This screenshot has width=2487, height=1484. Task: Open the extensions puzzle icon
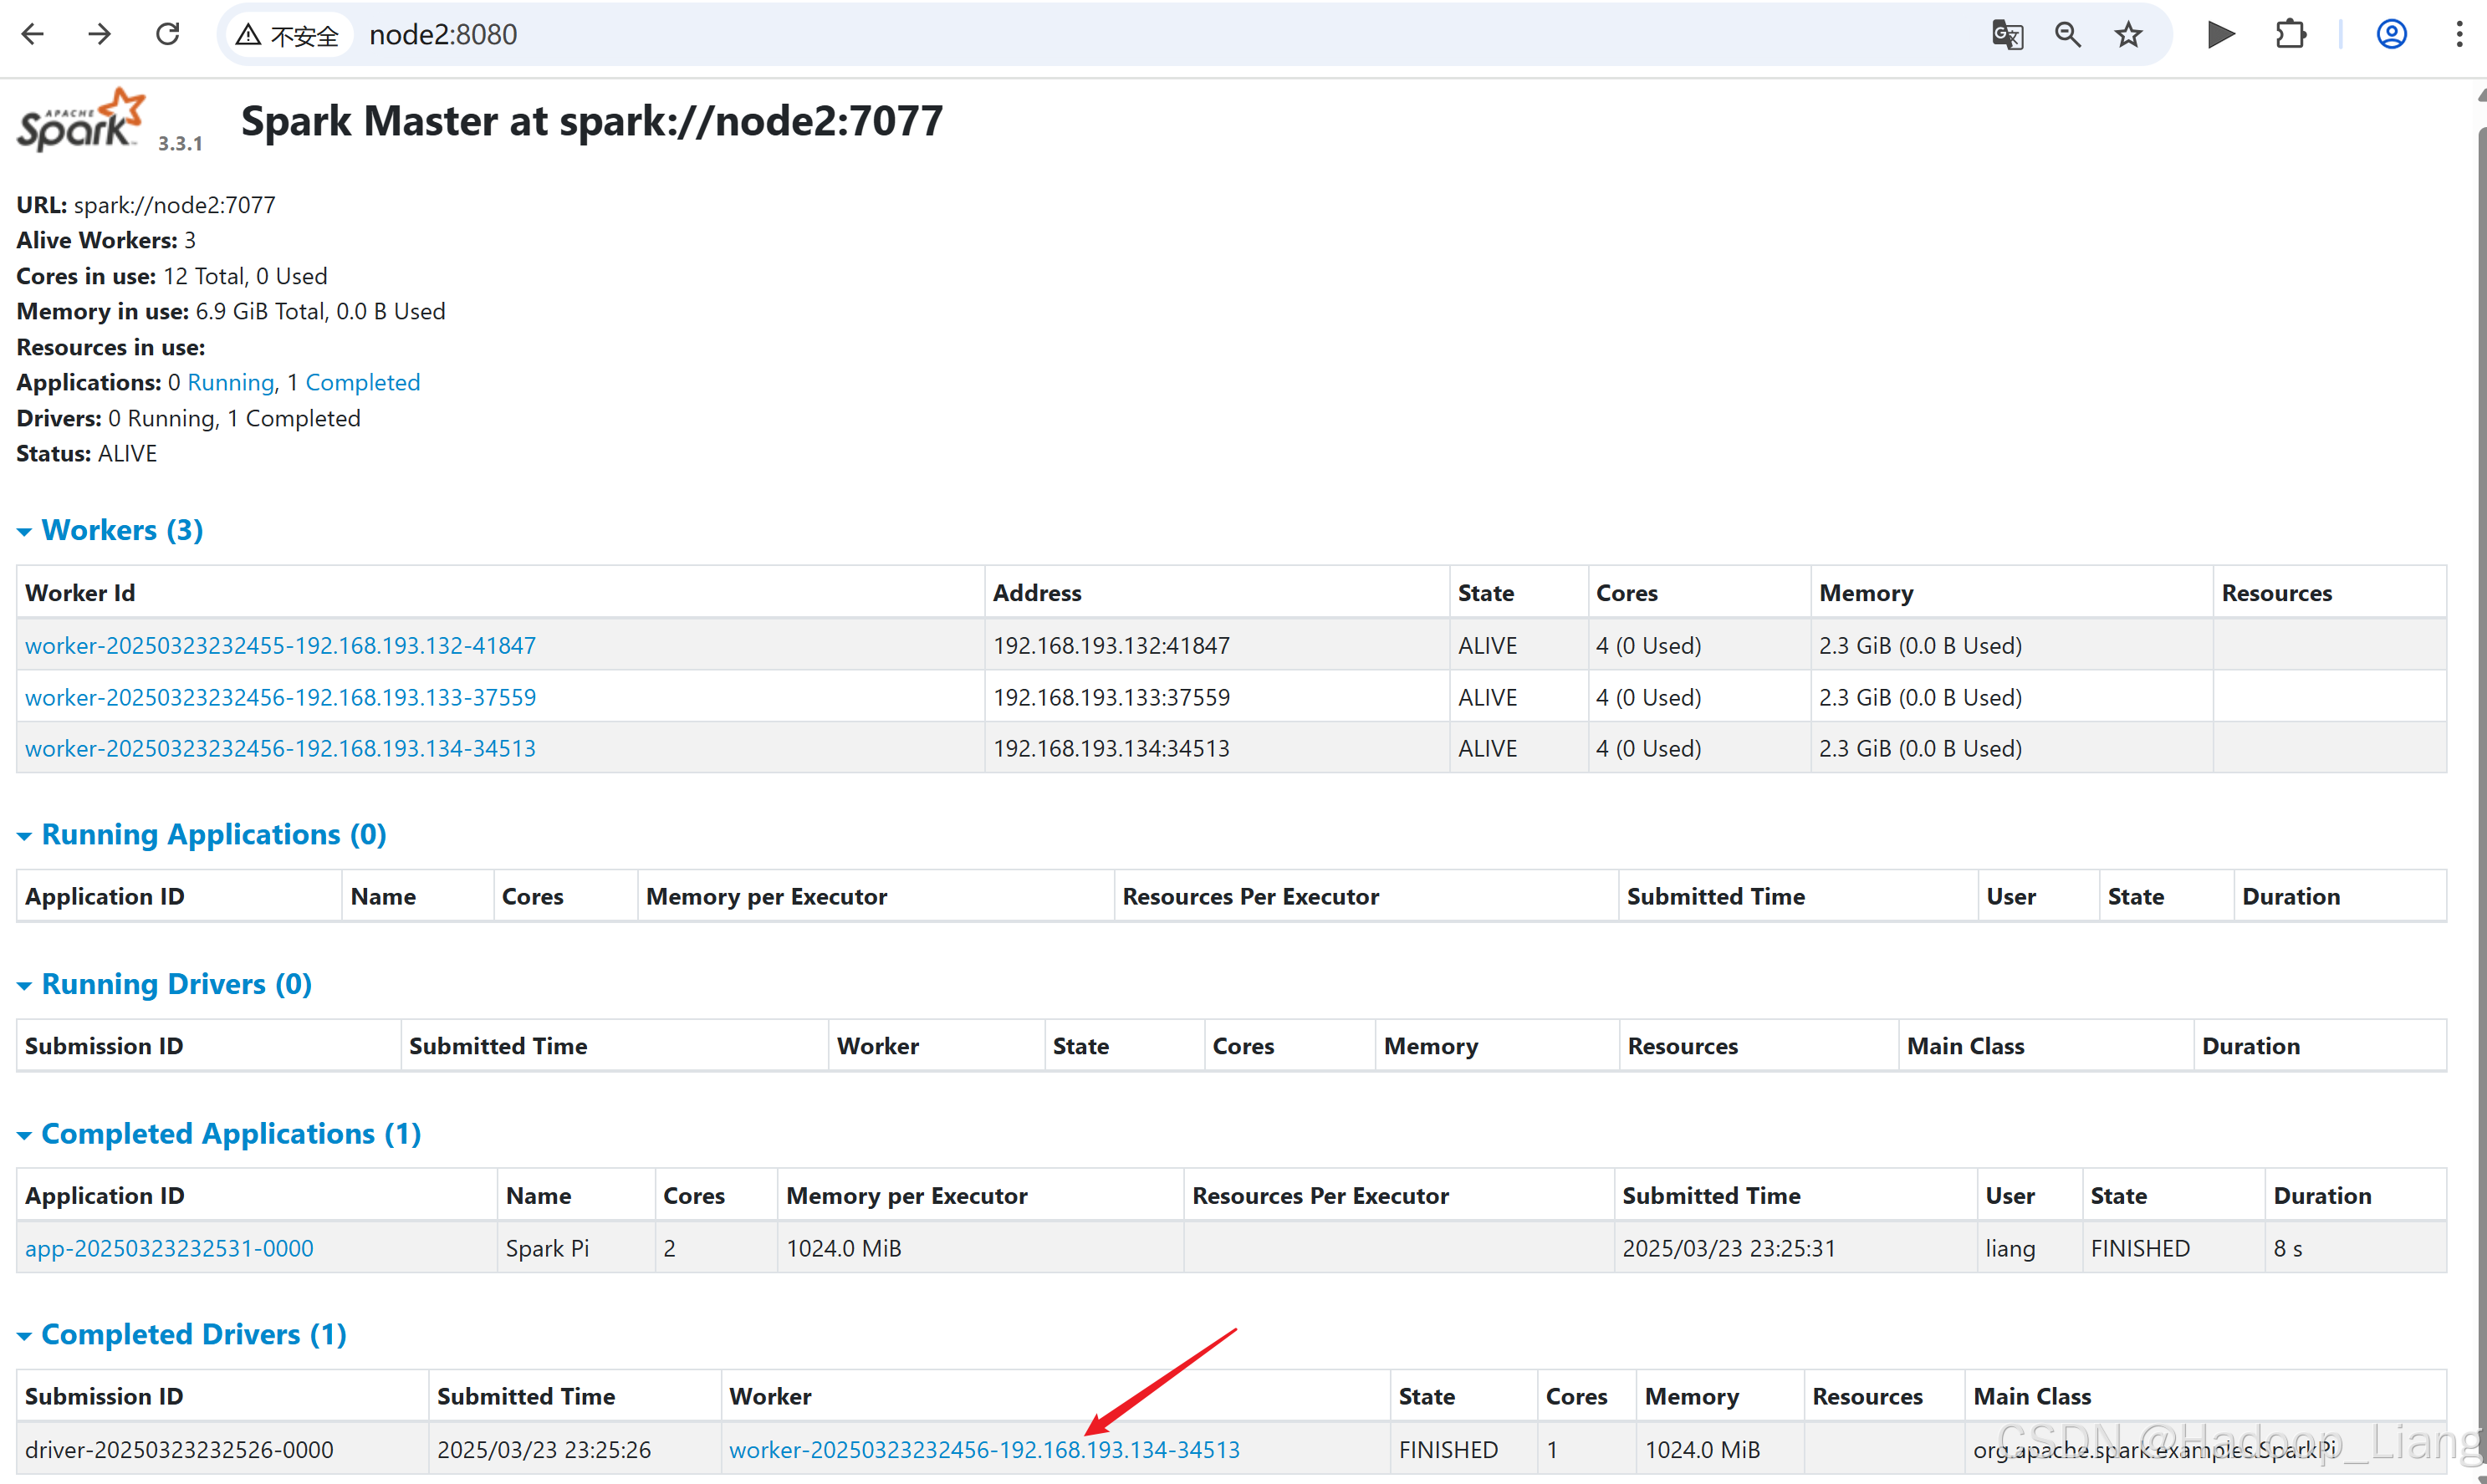click(x=2290, y=35)
